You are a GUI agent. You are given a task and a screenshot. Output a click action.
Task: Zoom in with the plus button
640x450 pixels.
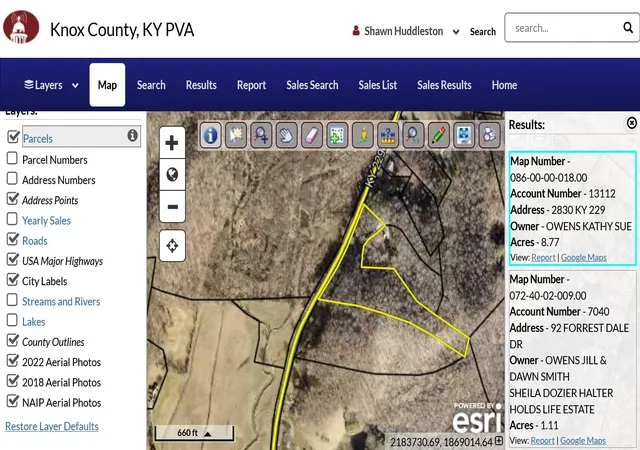(172, 143)
